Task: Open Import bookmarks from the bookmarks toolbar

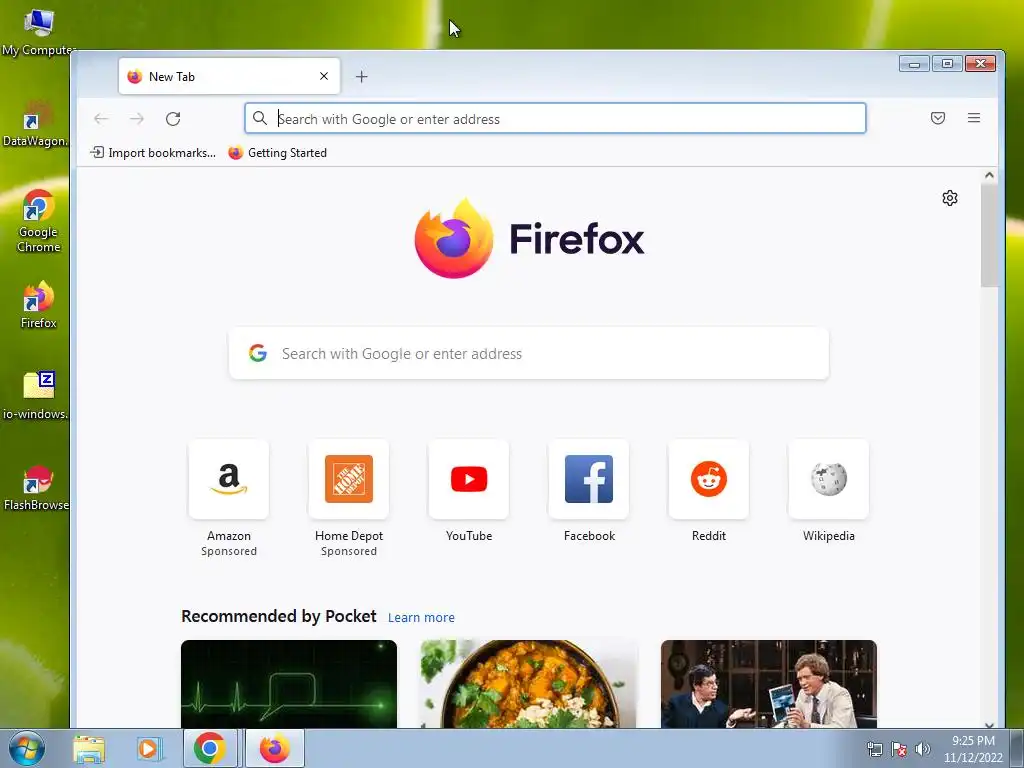Action: point(153,153)
